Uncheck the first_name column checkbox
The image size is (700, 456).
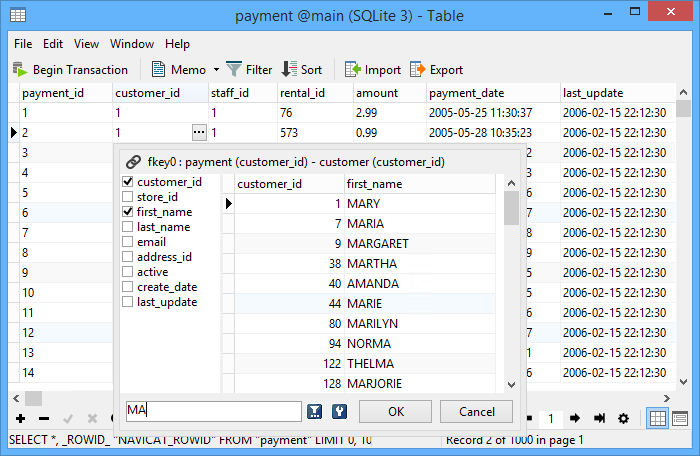[x=128, y=211]
